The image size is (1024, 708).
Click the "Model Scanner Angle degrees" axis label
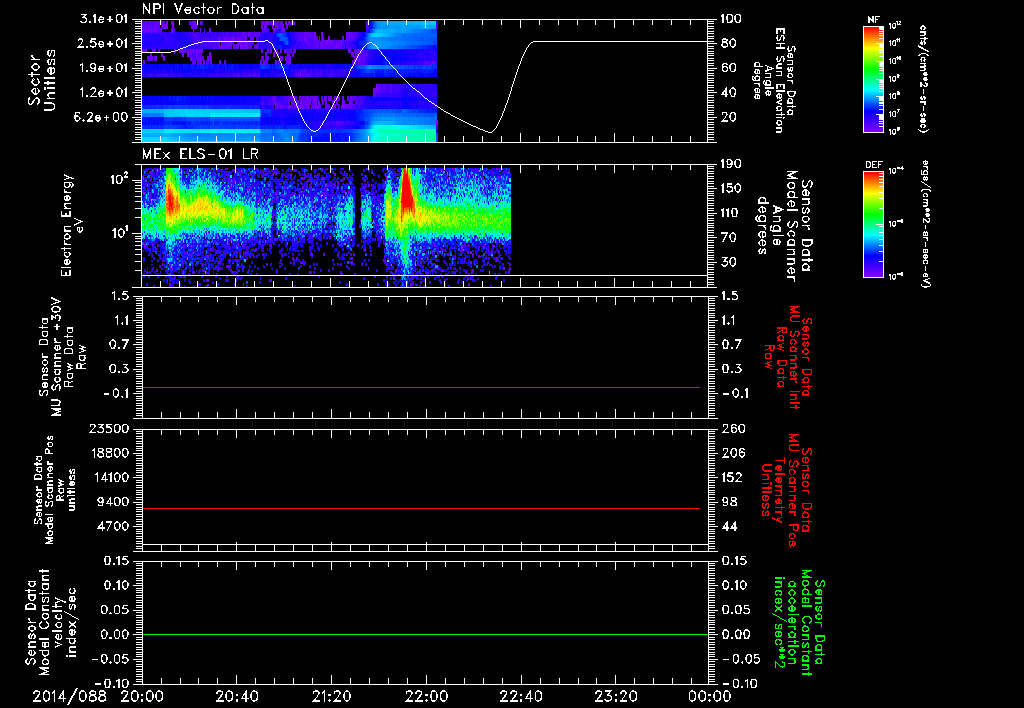pos(777,226)
